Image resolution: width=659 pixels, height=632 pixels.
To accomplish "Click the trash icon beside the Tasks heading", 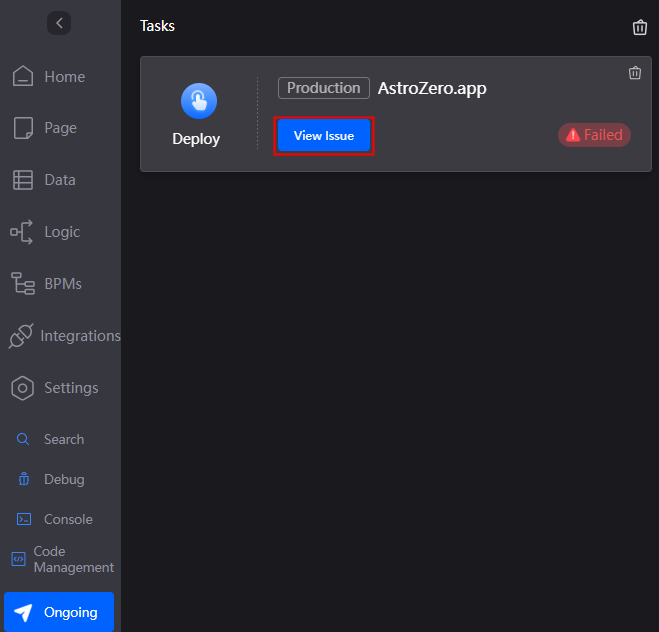I will (x=640, y=27).
